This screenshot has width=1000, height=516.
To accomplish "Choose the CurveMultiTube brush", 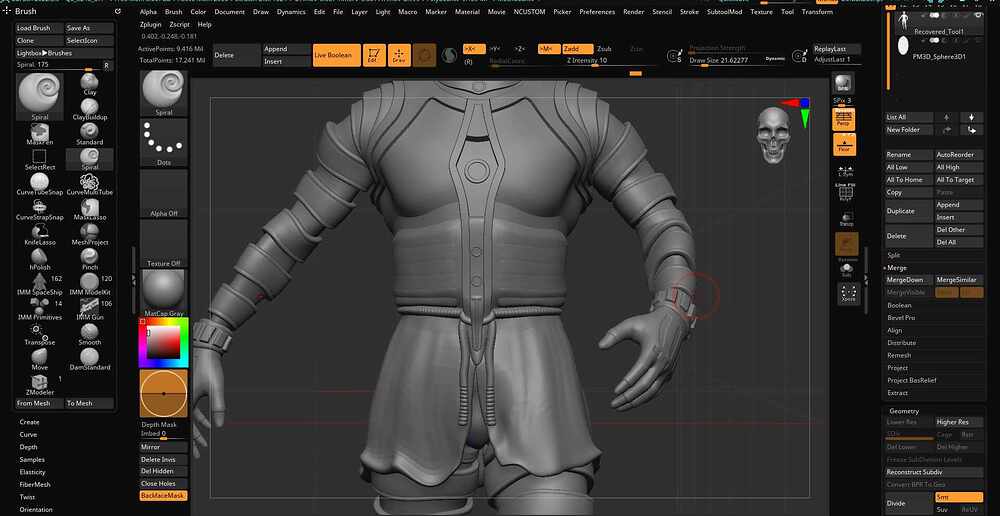I will [x=89, y=184].
